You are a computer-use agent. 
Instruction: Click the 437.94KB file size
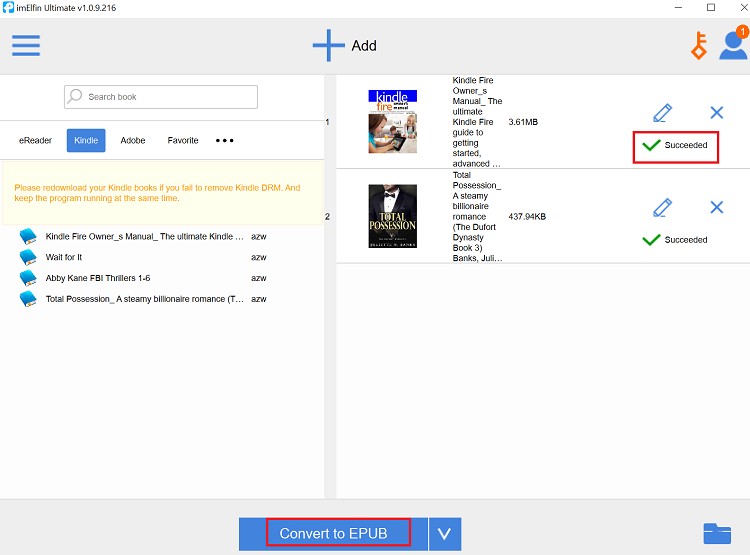[x=527, y=217]
